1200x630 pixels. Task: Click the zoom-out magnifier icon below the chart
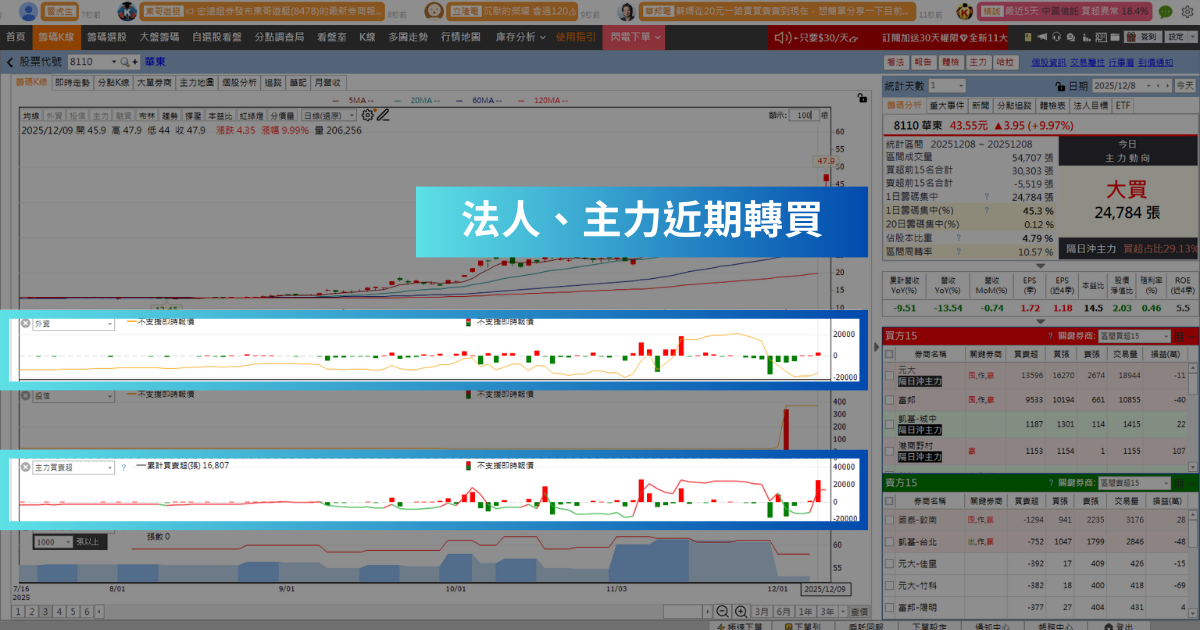[722, 611]
